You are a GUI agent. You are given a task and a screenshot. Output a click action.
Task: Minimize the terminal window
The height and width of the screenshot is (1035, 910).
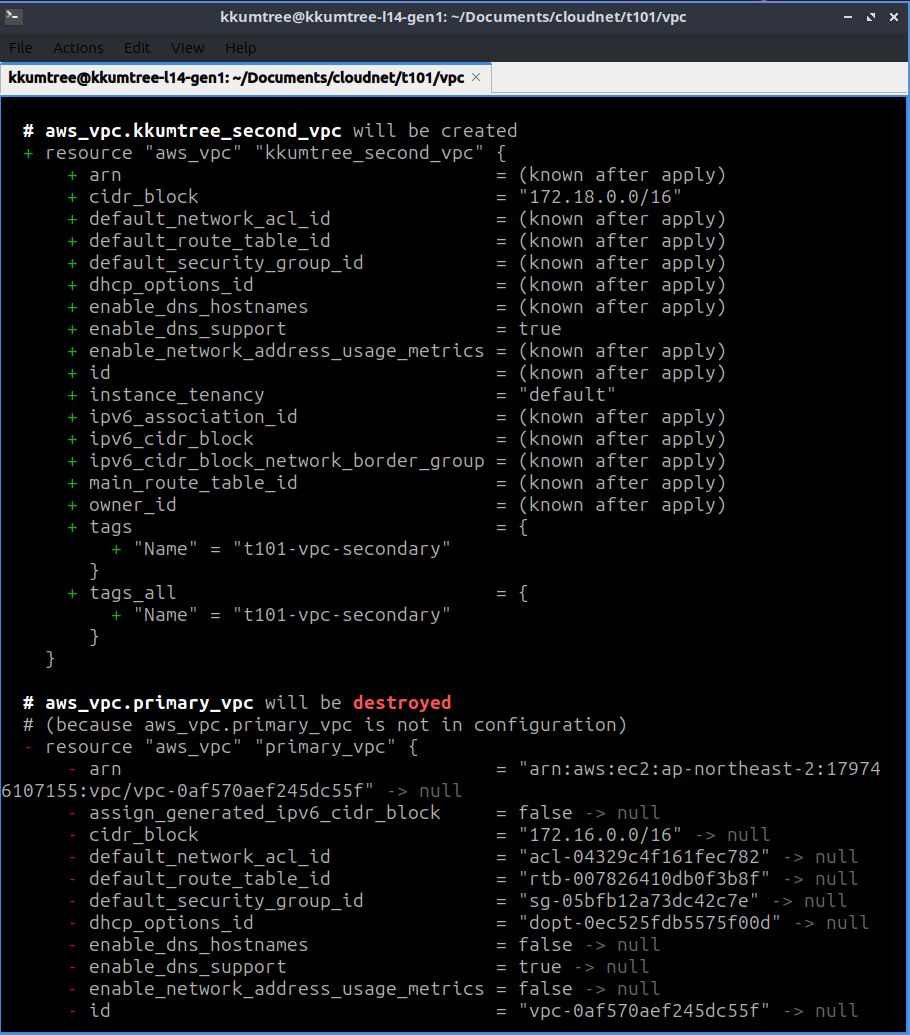pos(848,17)
